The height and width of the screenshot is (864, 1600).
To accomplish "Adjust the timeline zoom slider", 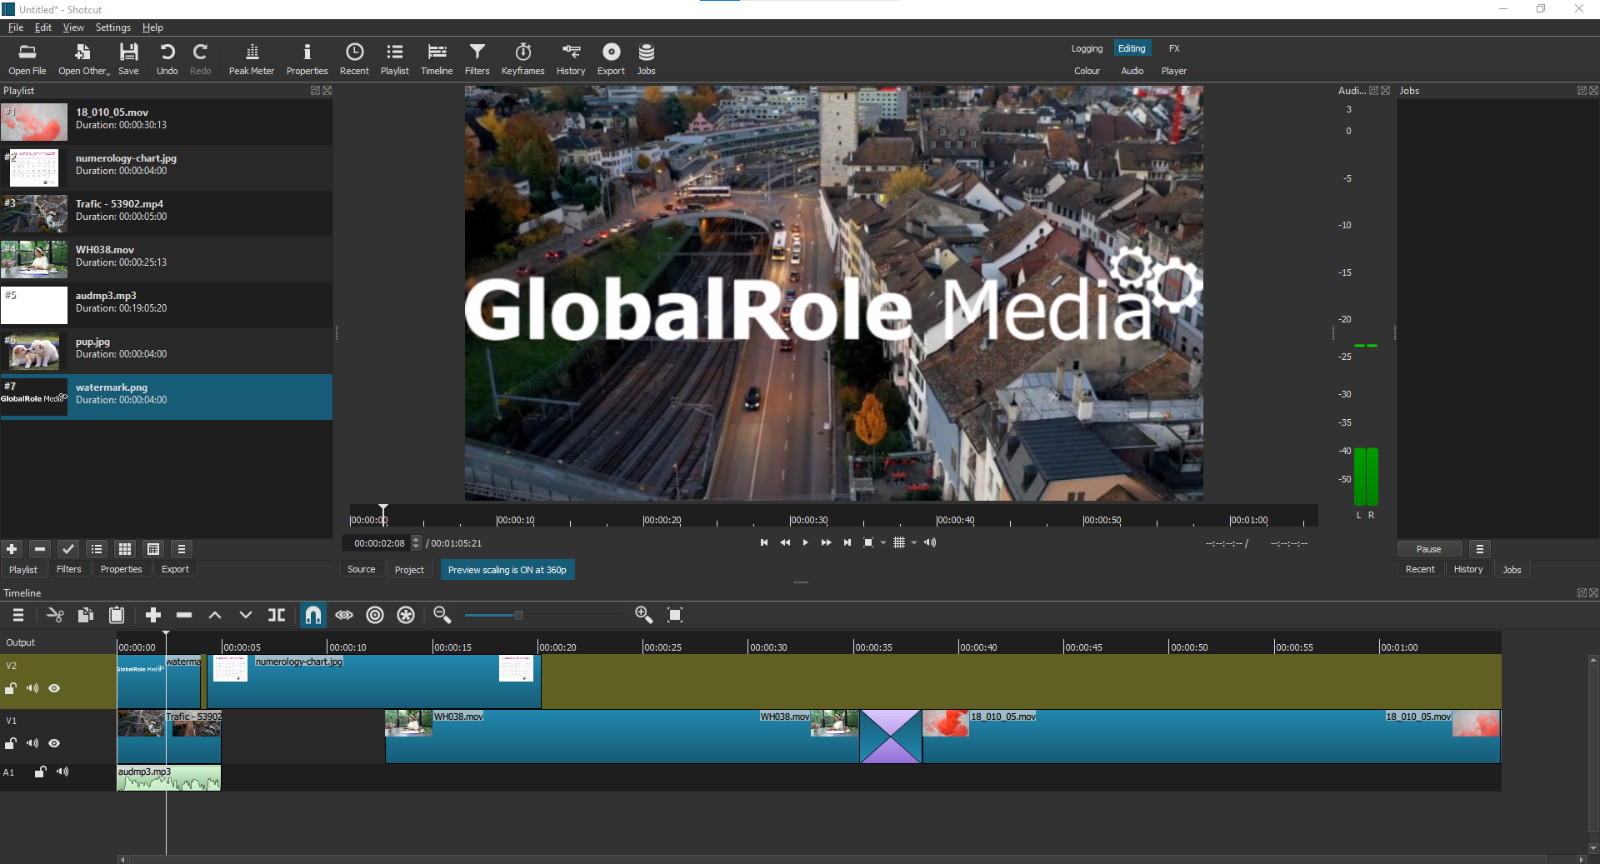I will point(518,615).
